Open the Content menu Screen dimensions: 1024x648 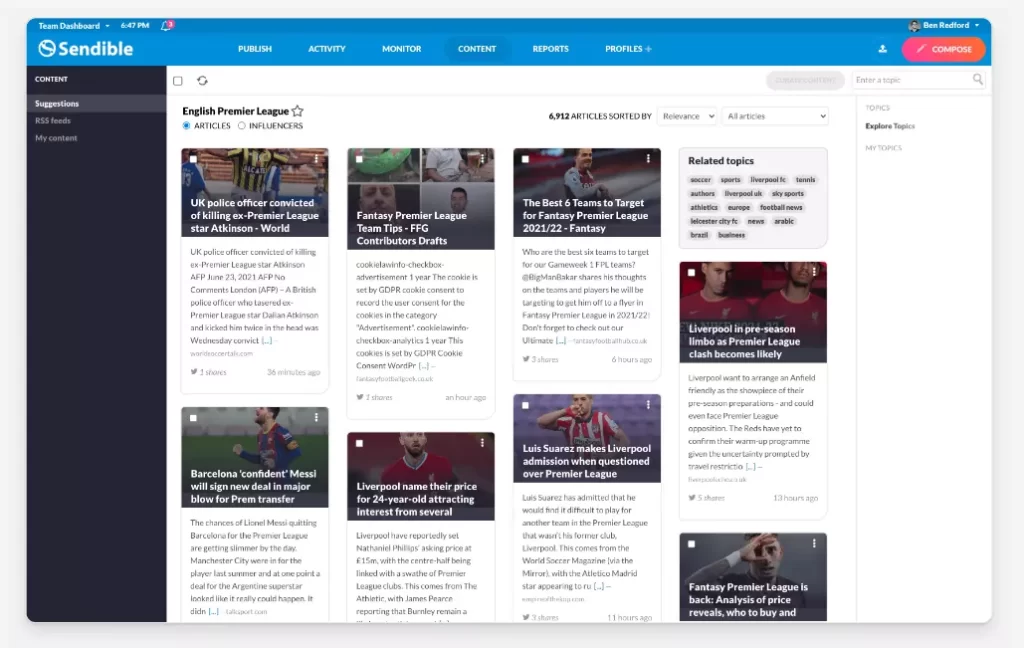[477, 49]
